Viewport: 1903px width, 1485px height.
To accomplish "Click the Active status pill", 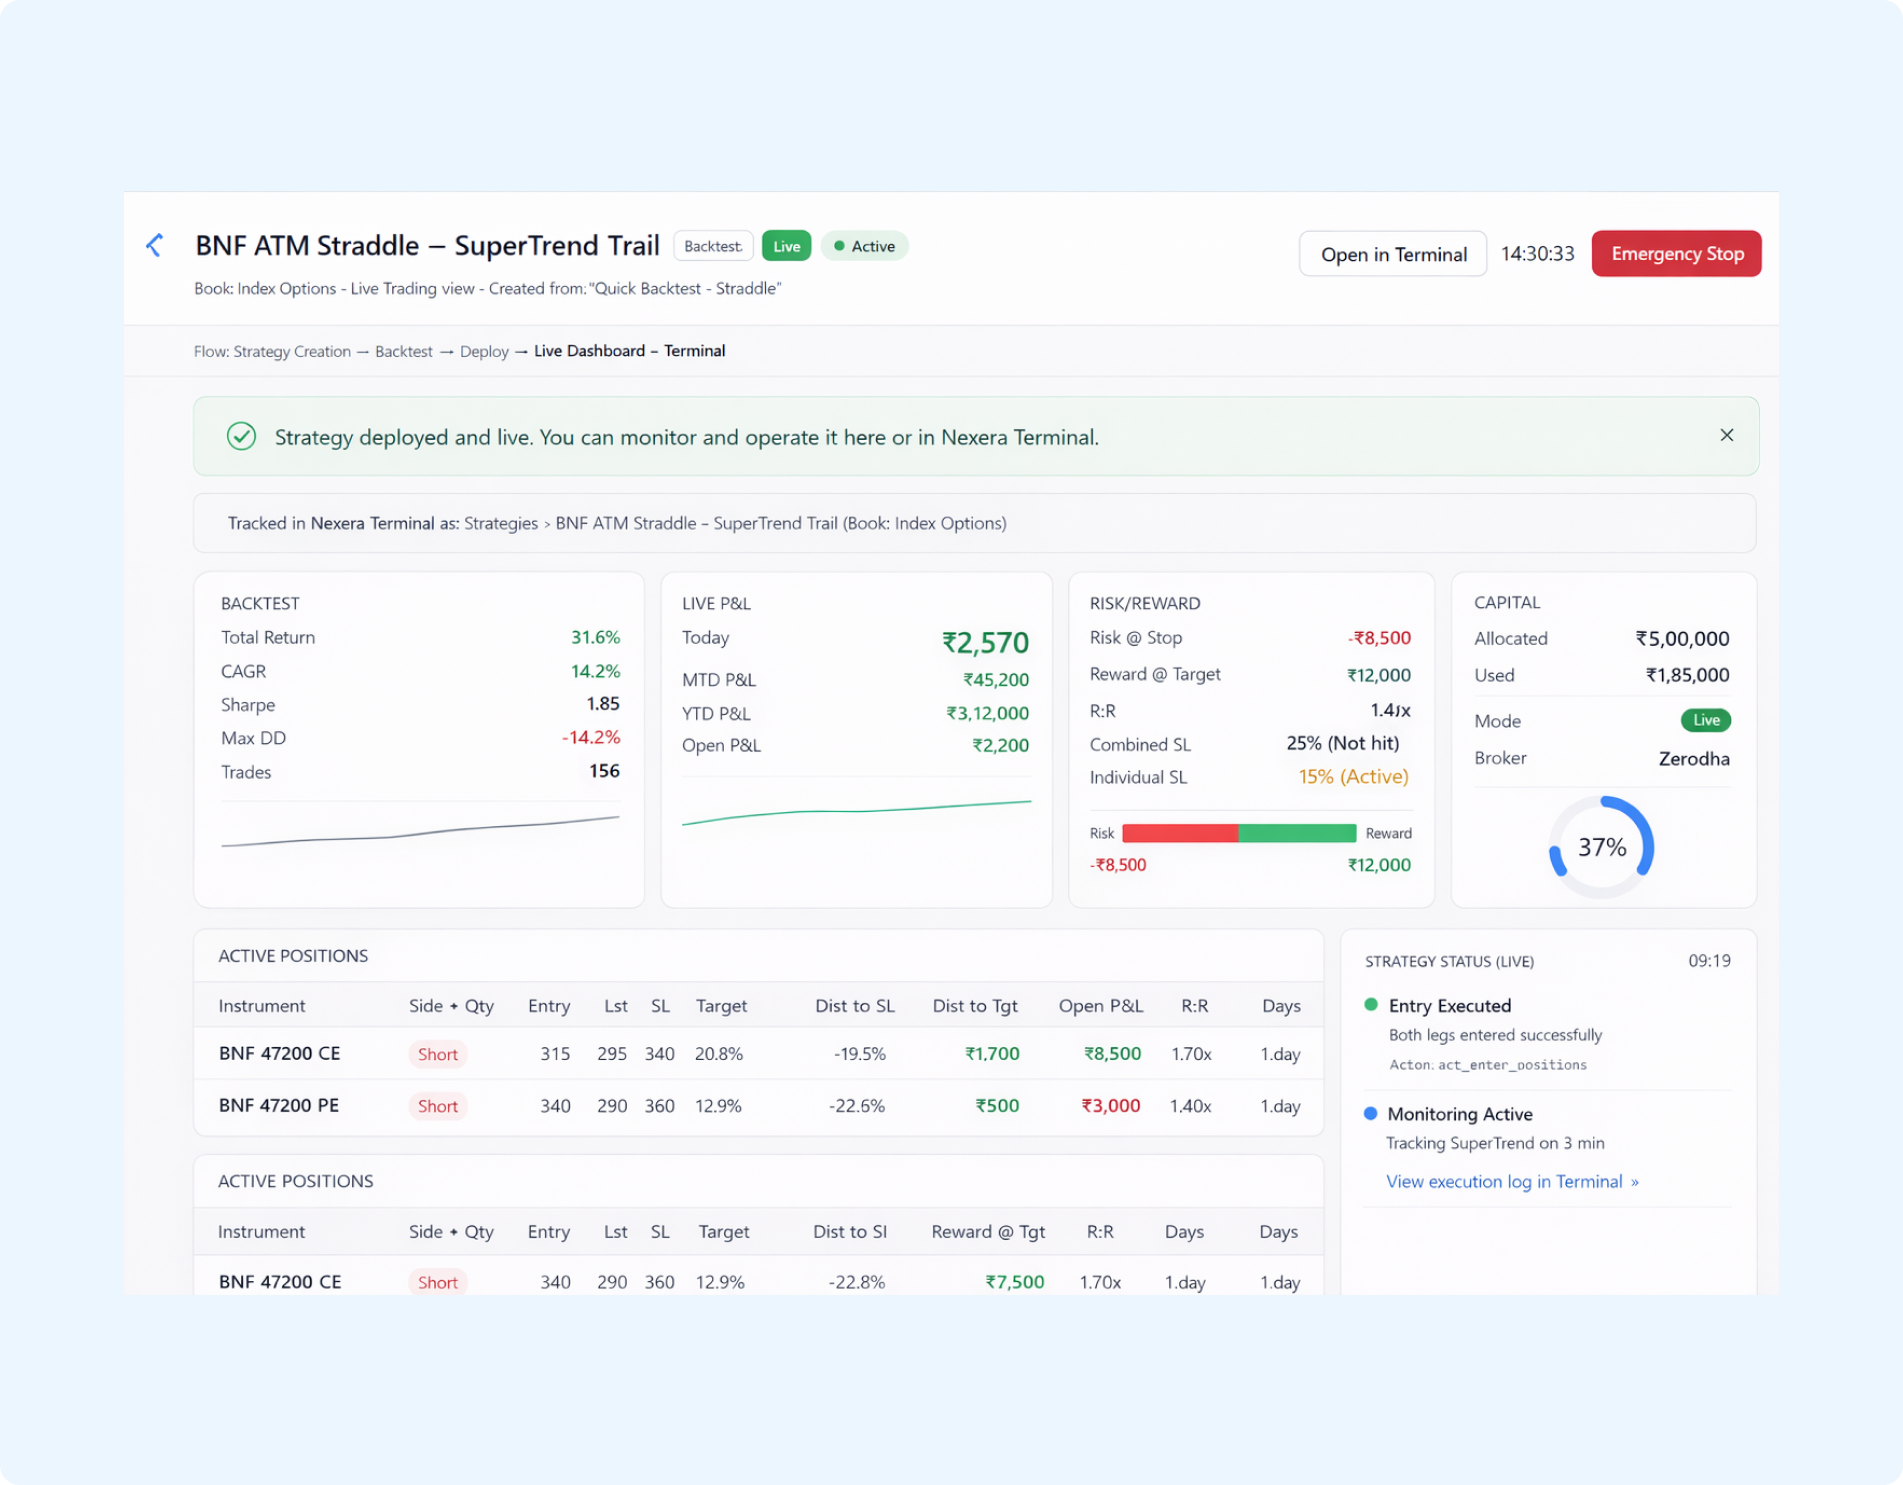I will click(865, 246).
